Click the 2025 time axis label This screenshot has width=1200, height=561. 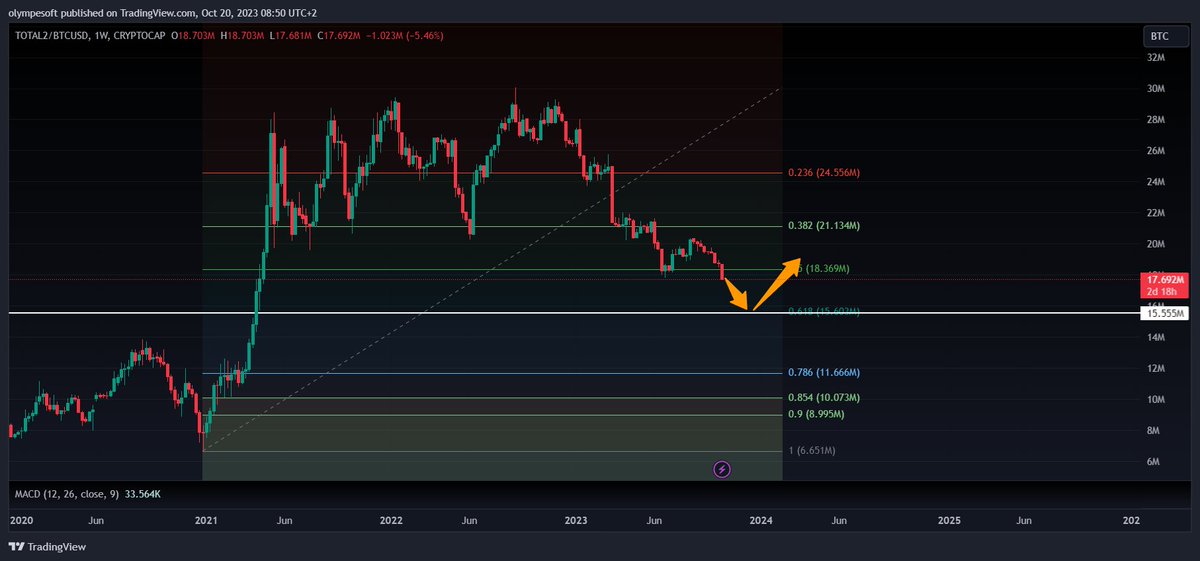click(x=949, y=521)
